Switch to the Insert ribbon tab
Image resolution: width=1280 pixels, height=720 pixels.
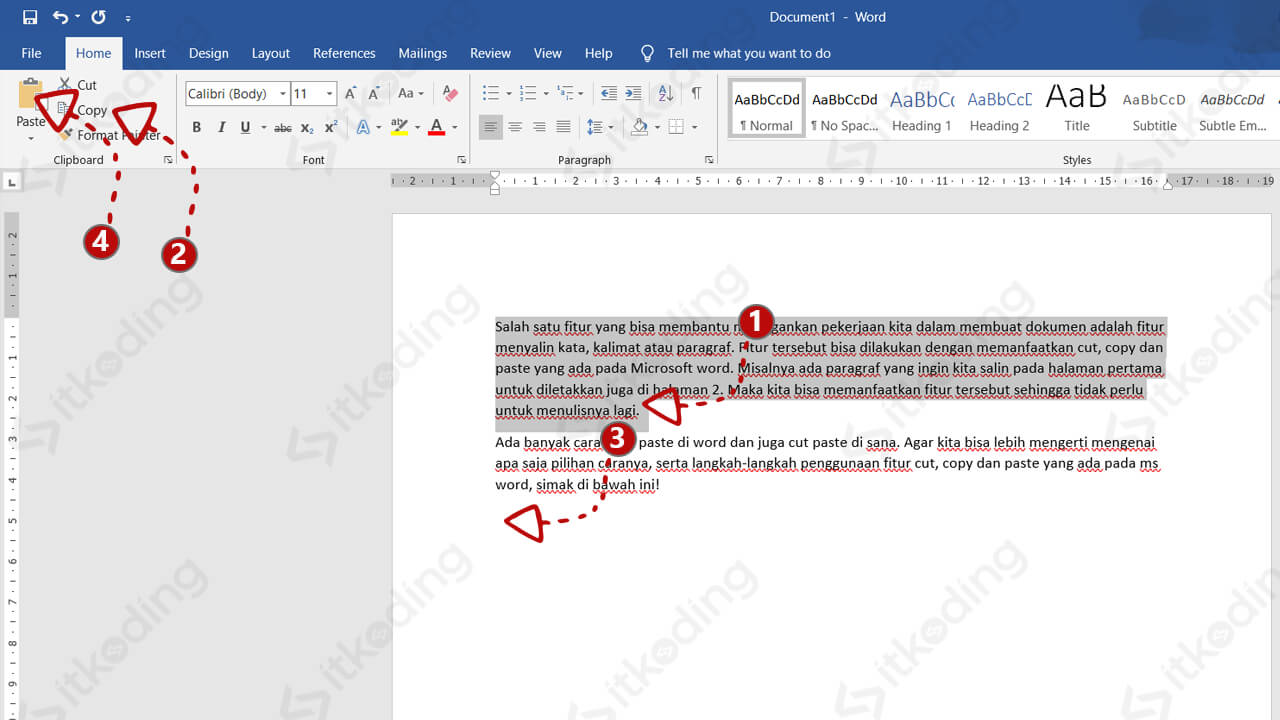coord(149,53)
